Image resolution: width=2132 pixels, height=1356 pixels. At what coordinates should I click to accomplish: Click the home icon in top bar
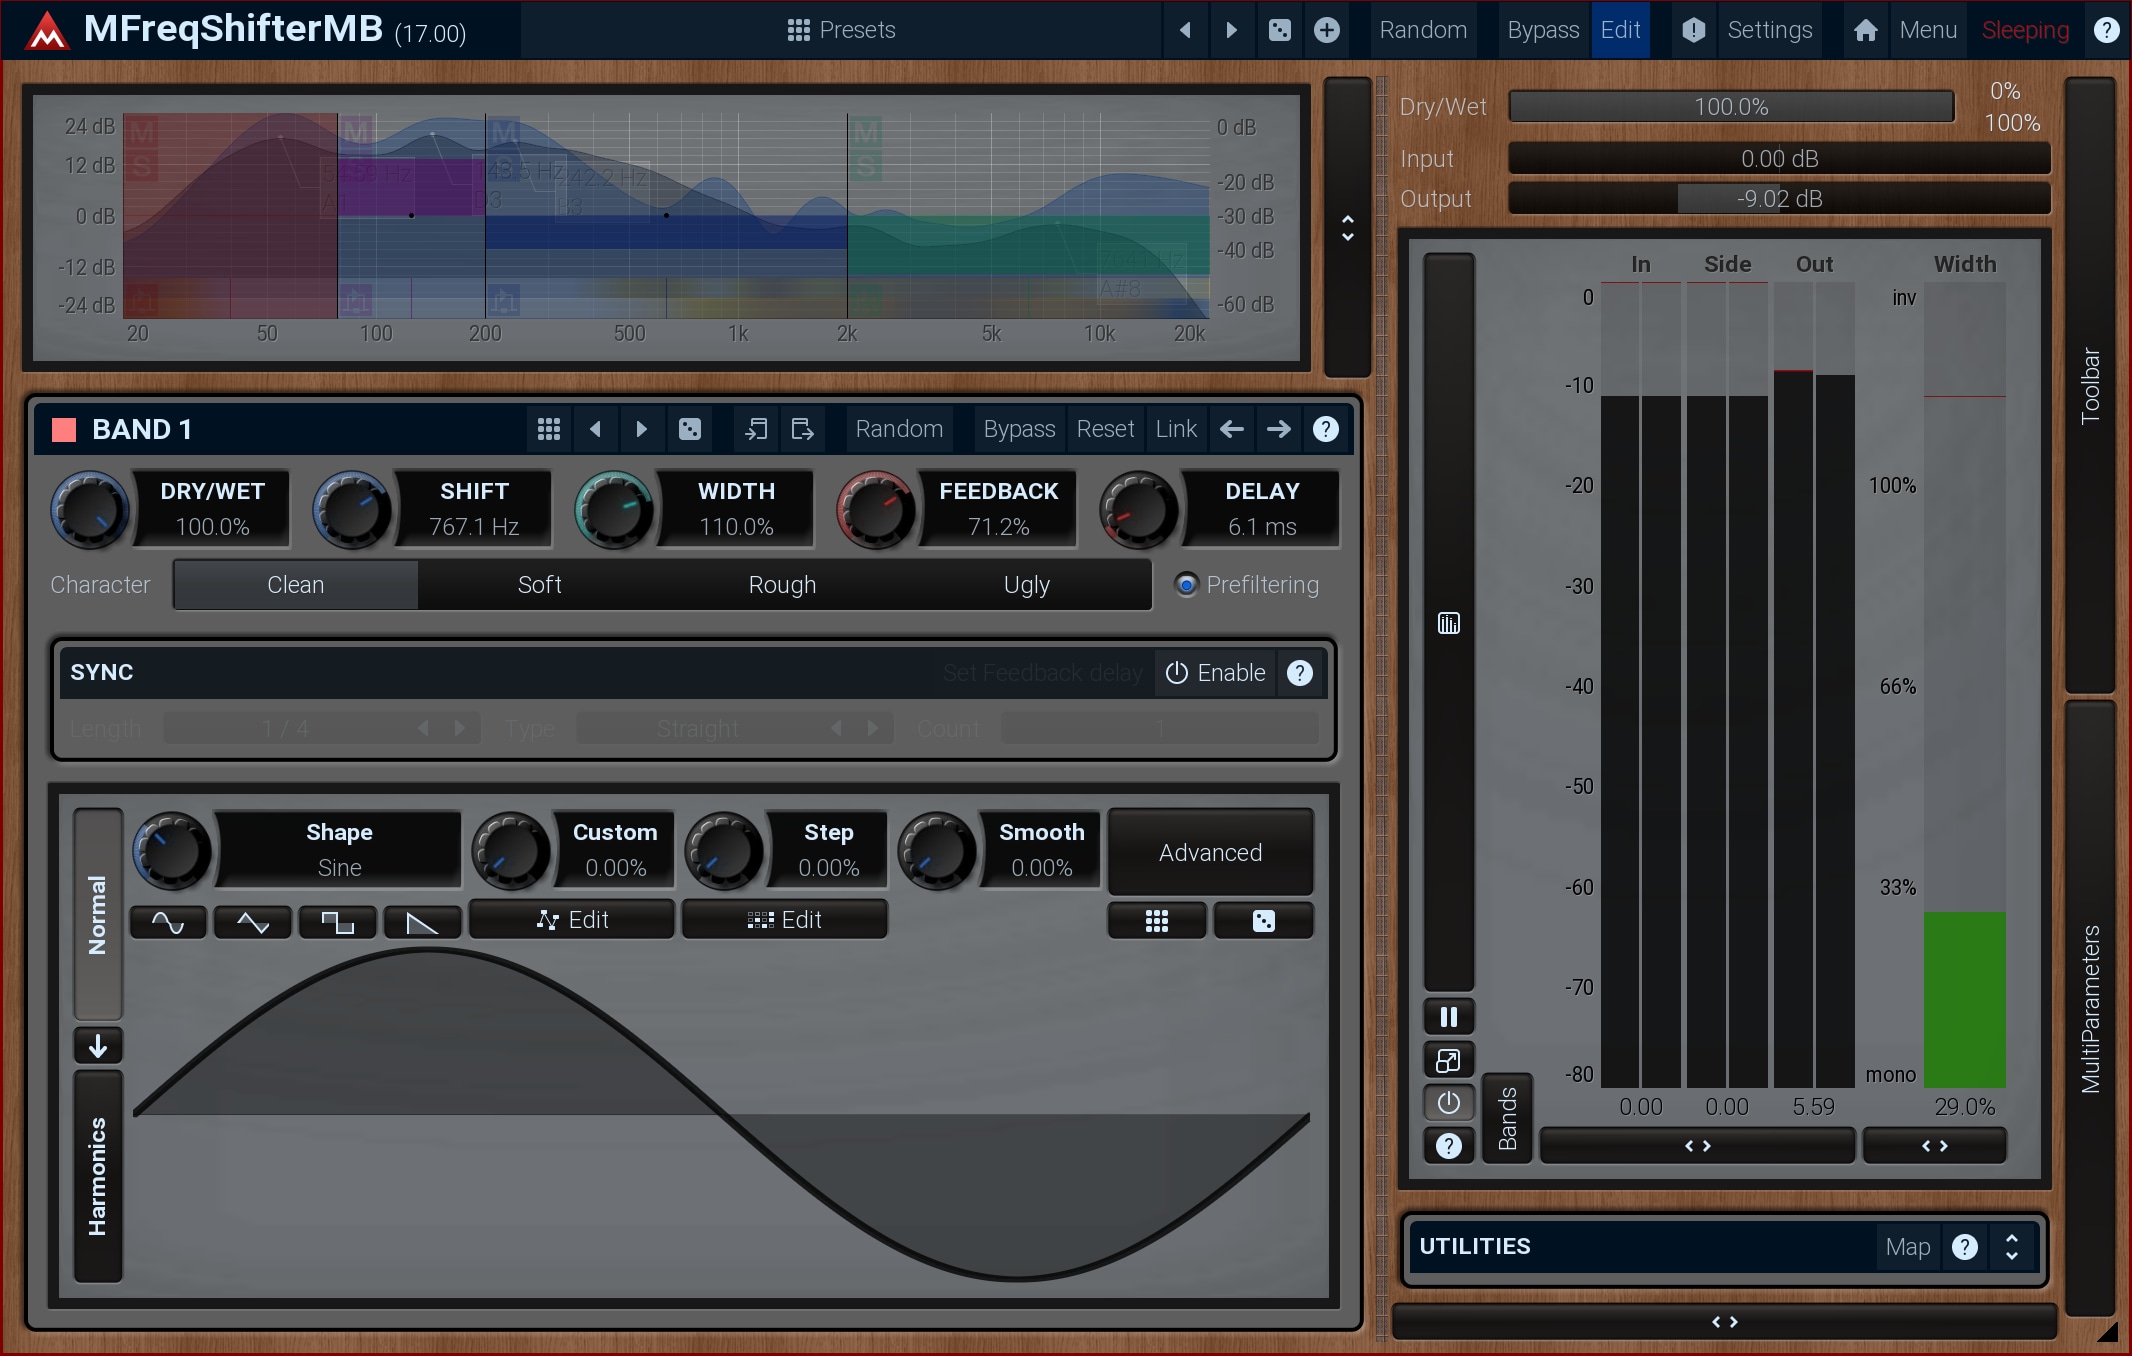click(1865, 30)
